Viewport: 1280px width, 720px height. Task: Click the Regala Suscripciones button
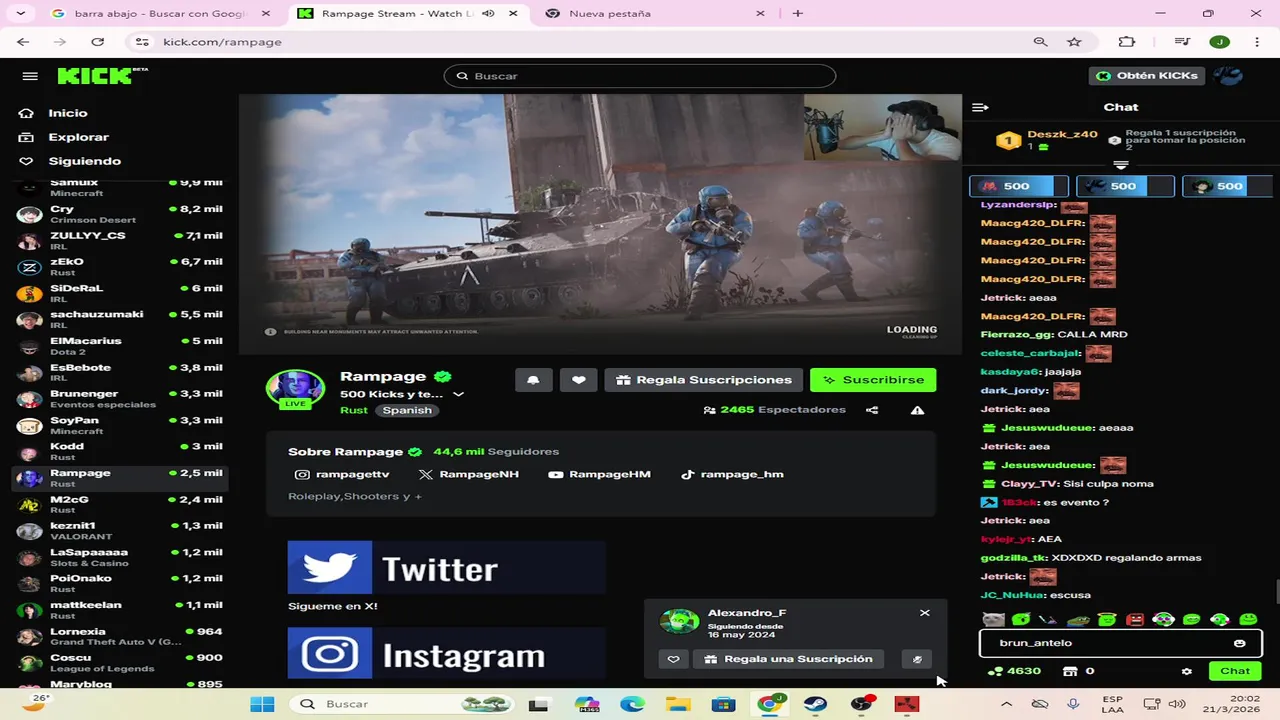(x=704, y=380)
